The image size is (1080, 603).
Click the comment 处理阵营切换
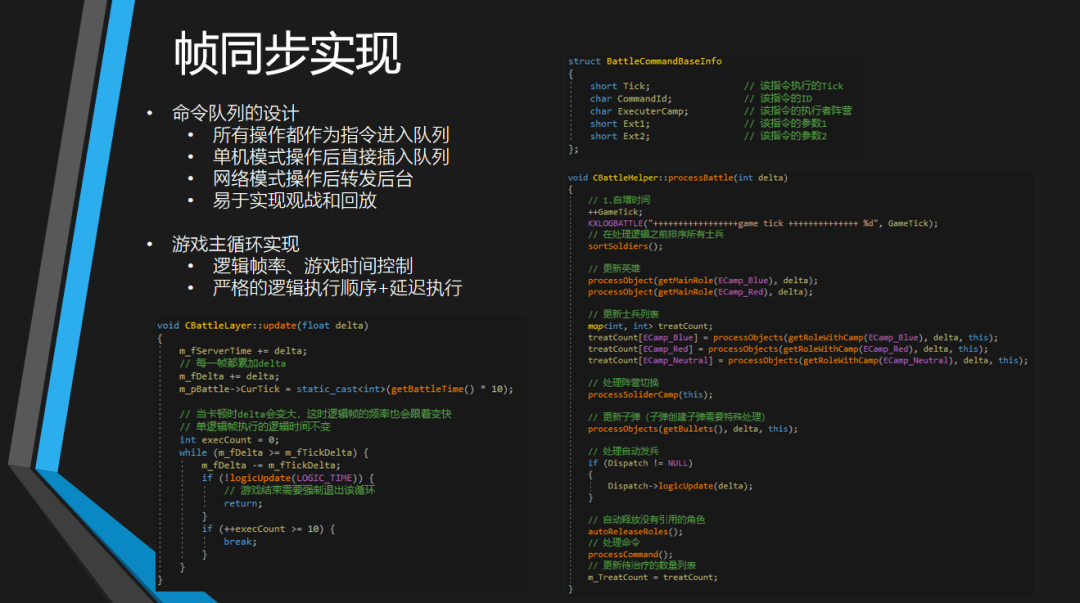coord(623,383)
